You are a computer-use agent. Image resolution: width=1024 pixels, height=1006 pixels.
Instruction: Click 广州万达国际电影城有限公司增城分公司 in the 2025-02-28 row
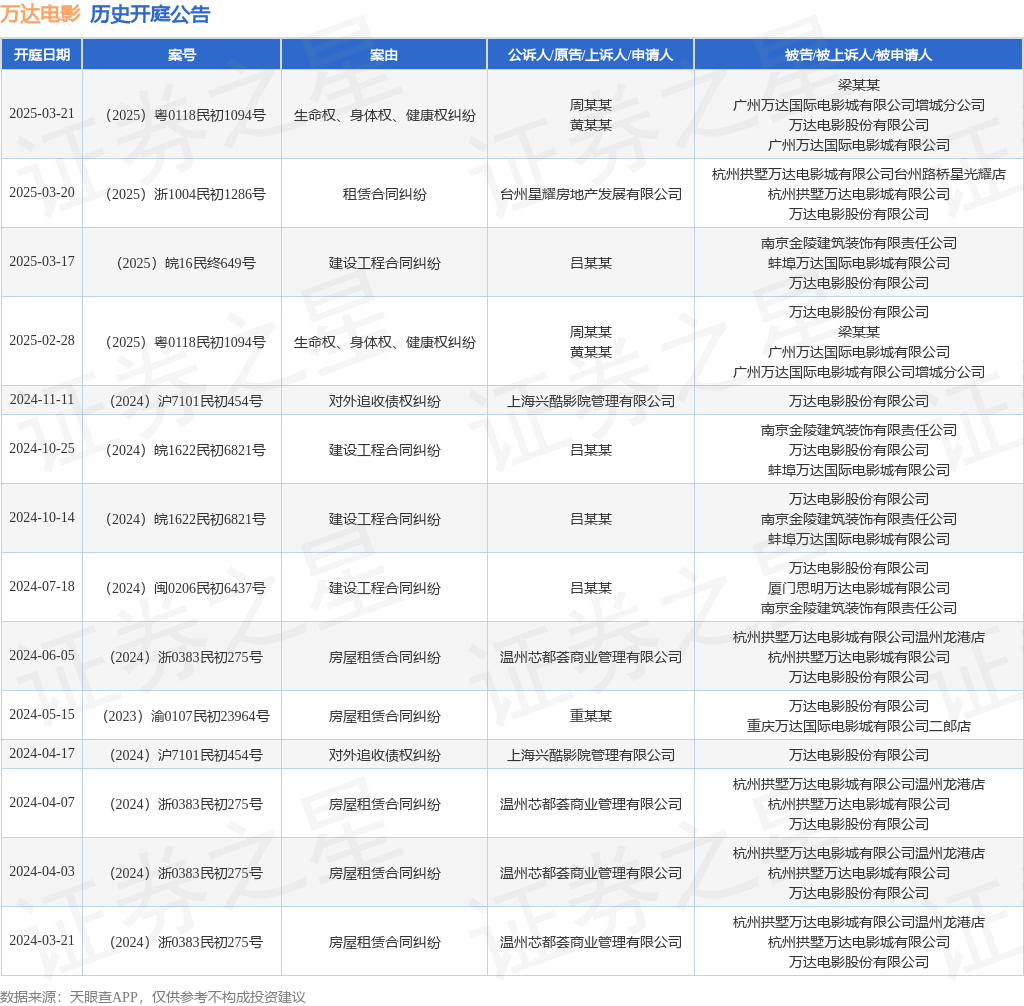click(x=858, y=372)
